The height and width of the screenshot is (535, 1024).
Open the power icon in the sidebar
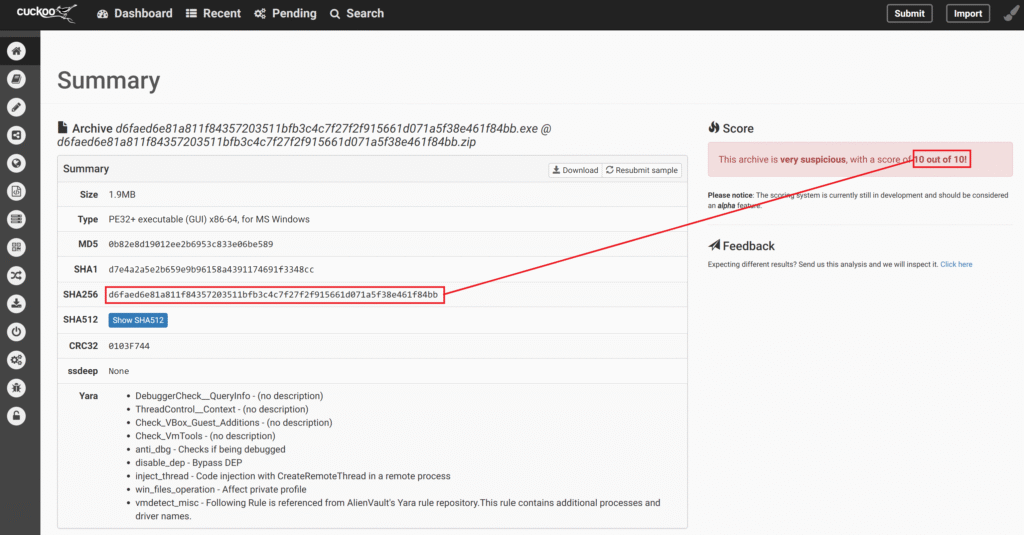coord(16,331)
